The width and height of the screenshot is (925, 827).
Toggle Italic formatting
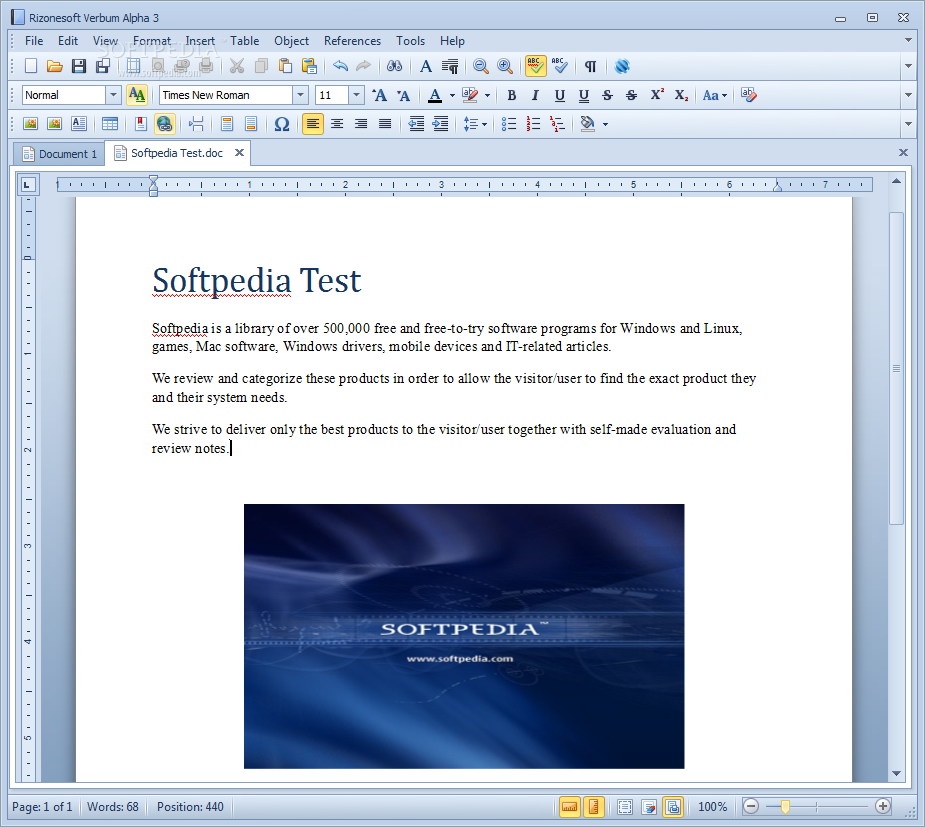pos(535,95)
